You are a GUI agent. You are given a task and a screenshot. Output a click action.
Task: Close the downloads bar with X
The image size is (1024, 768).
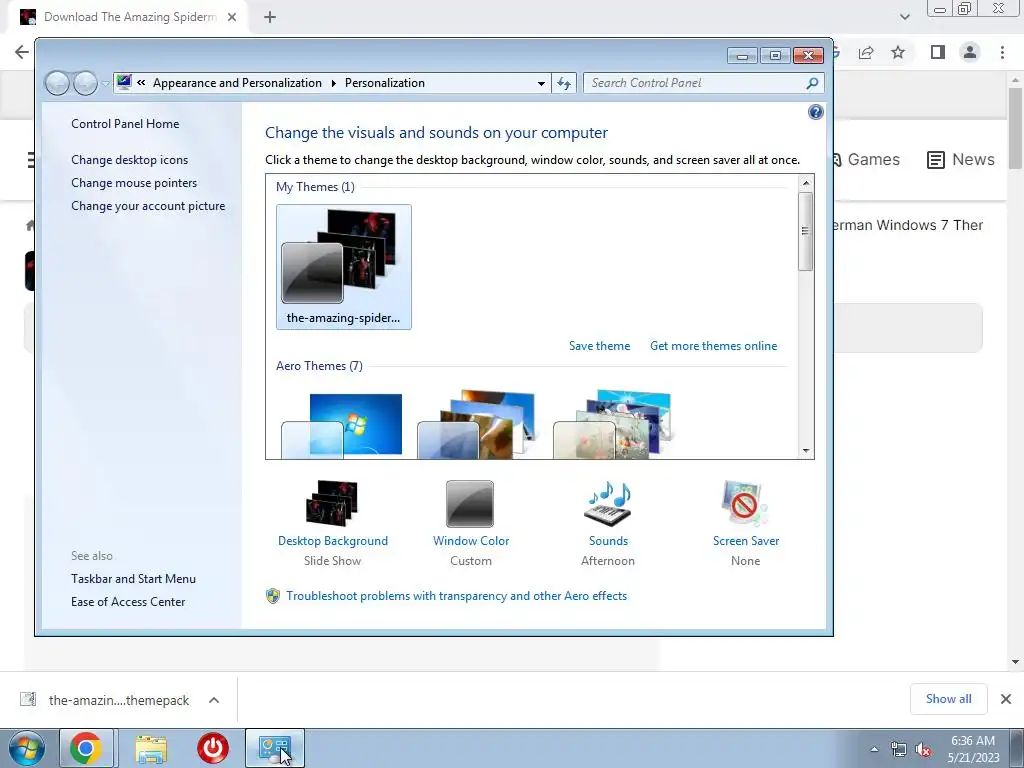point(1006,699)
